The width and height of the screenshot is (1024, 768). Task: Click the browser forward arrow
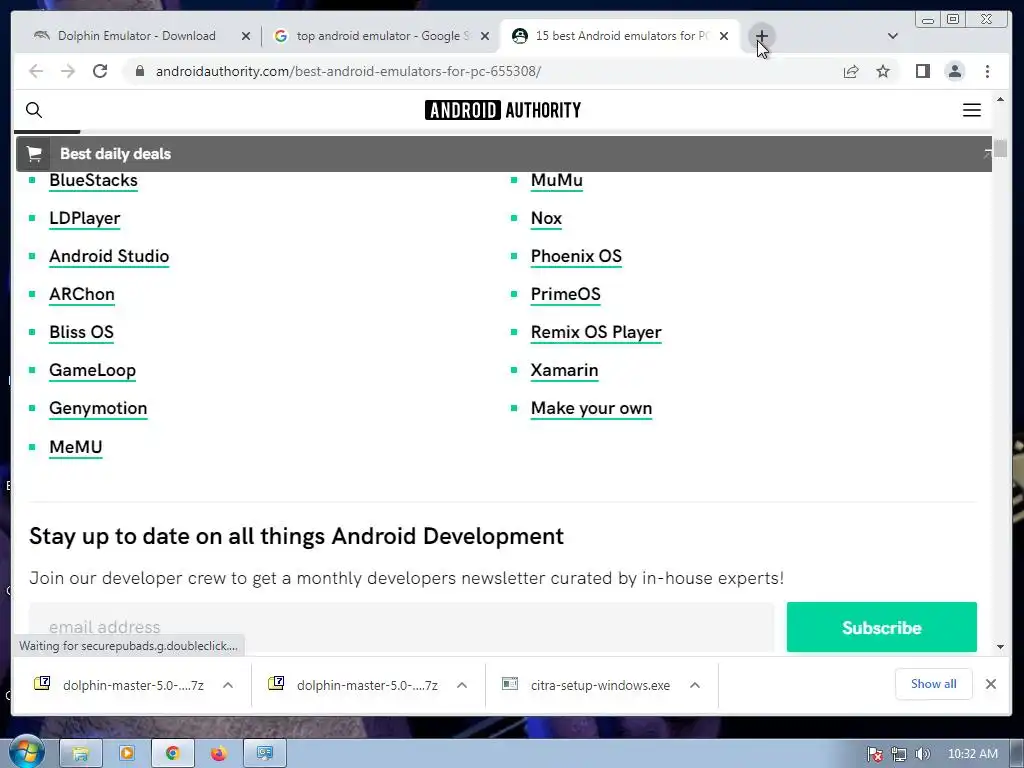click(x=68, y=71)
